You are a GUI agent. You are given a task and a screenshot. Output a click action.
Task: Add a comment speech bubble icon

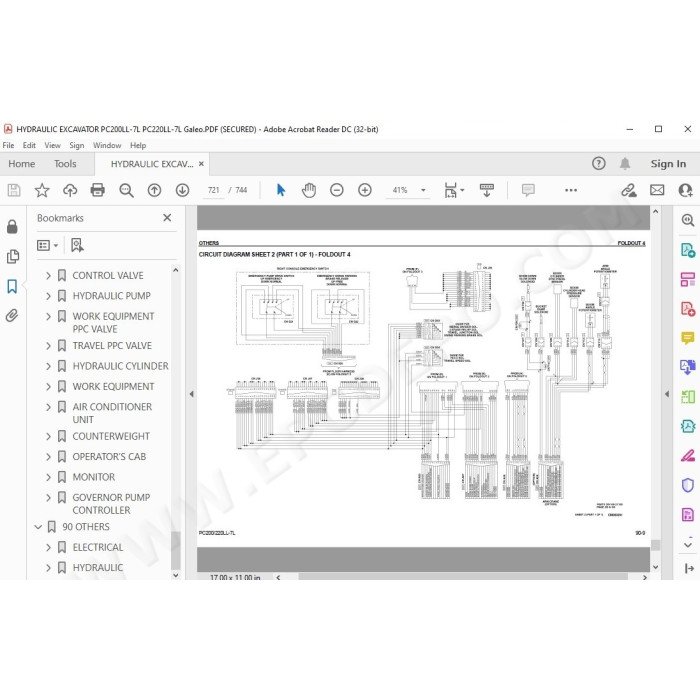tap(528, 190)
